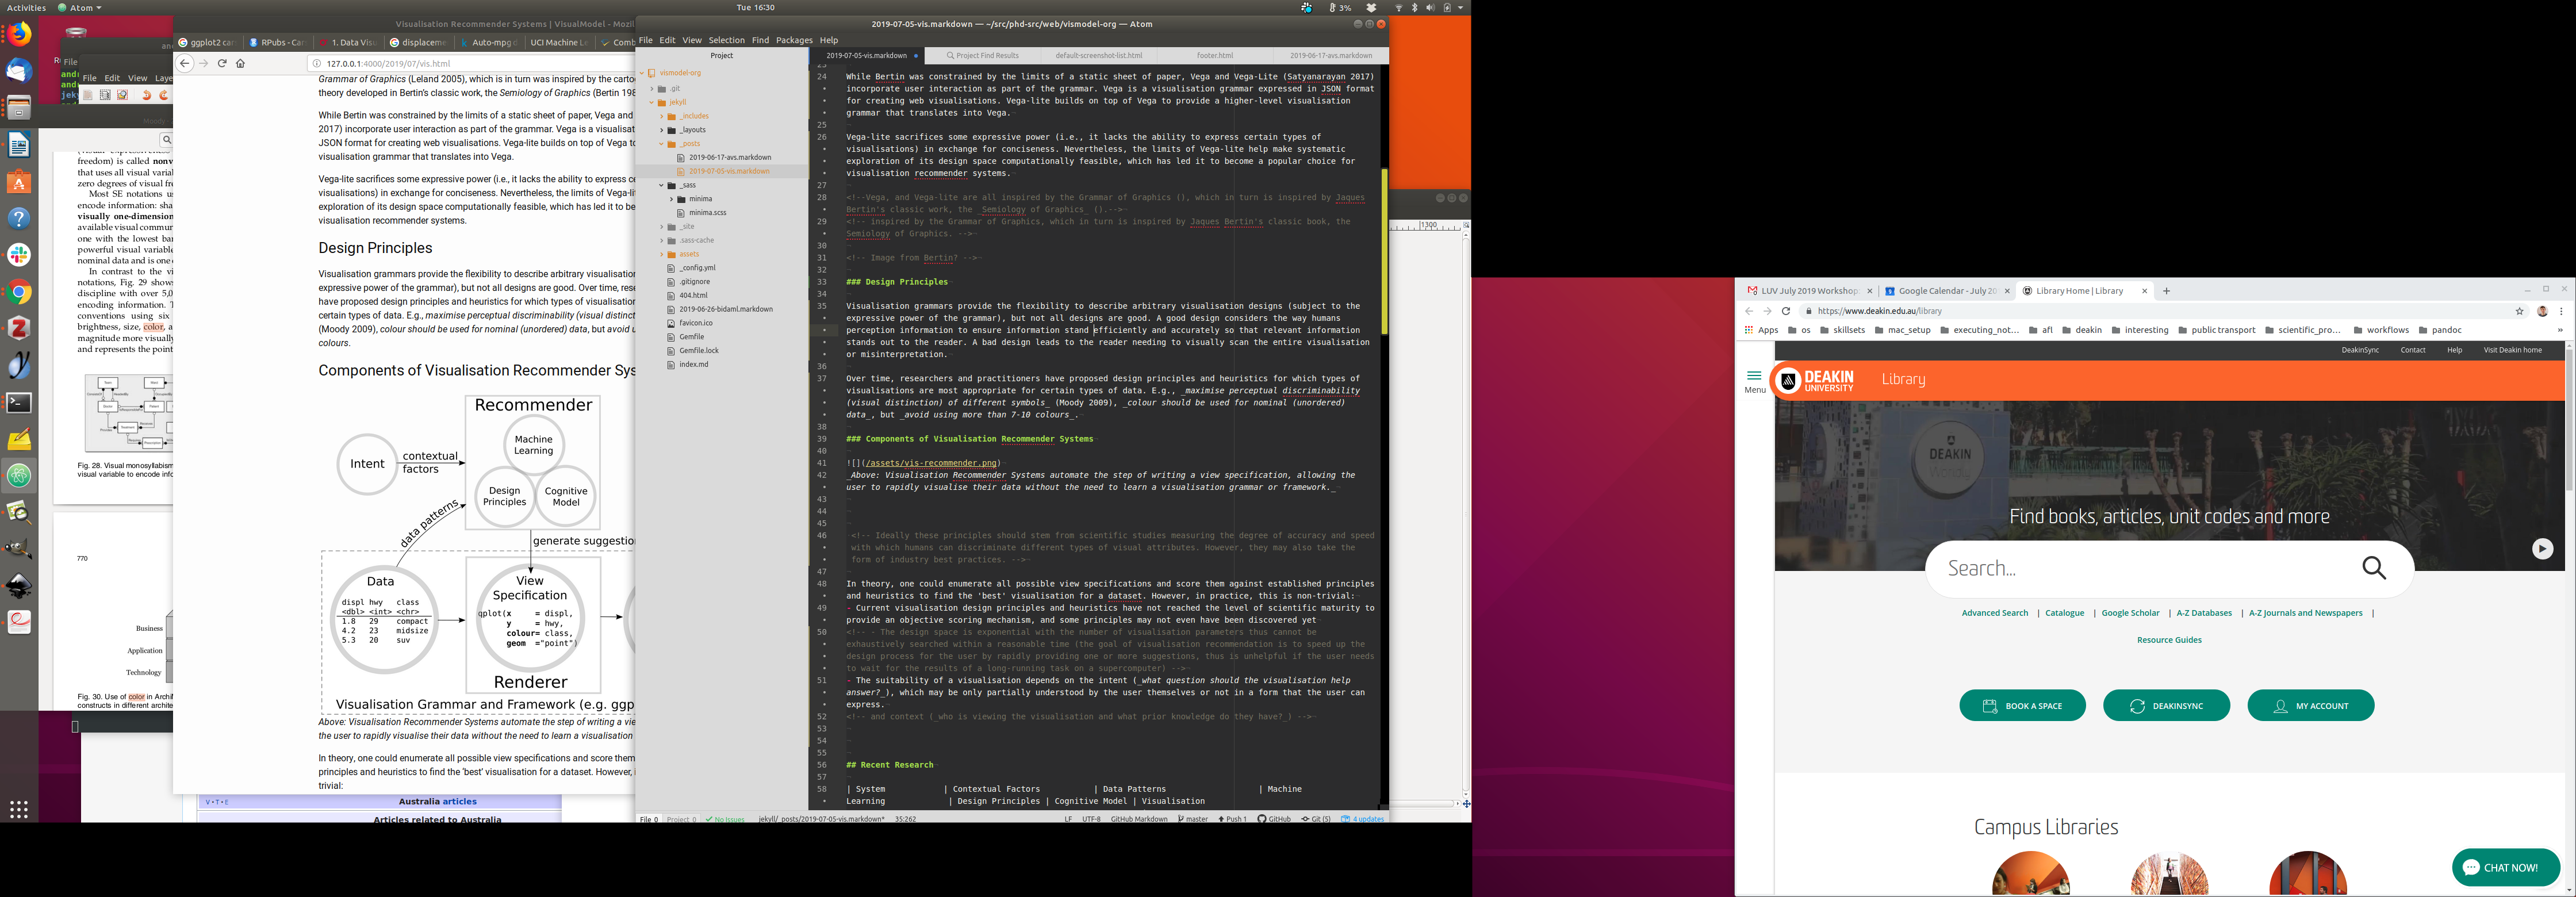Toggle File 0 linter scope in status bar
2576x897 pixels.
649,819
